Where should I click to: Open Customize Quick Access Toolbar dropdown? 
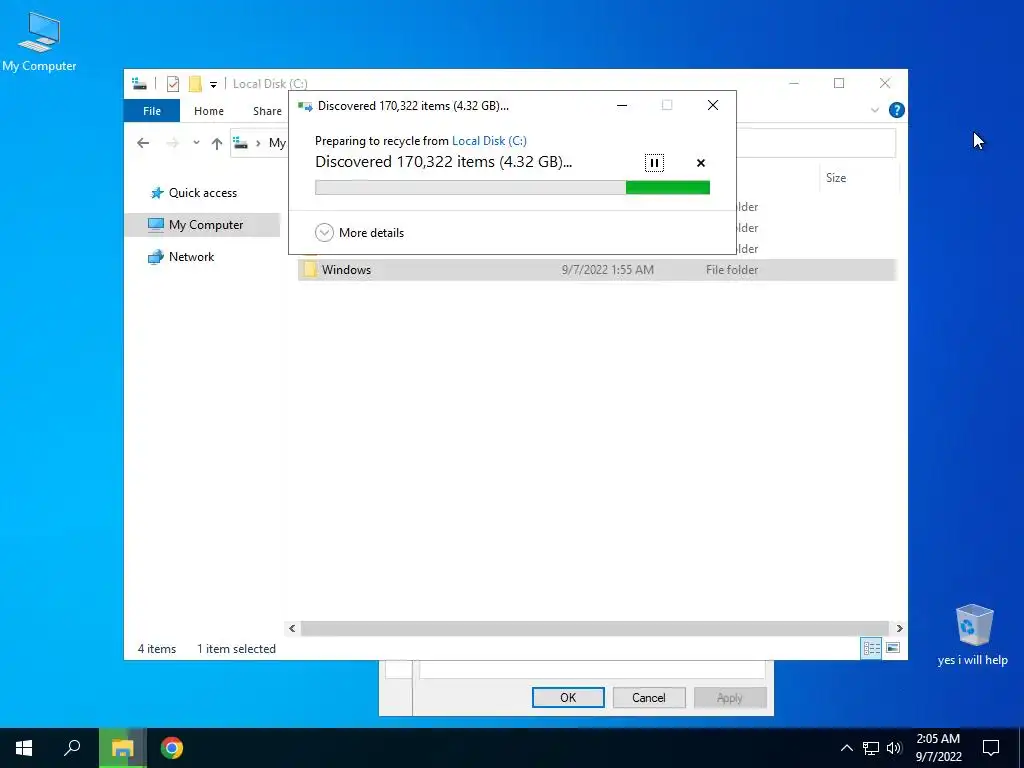(213, 84)
